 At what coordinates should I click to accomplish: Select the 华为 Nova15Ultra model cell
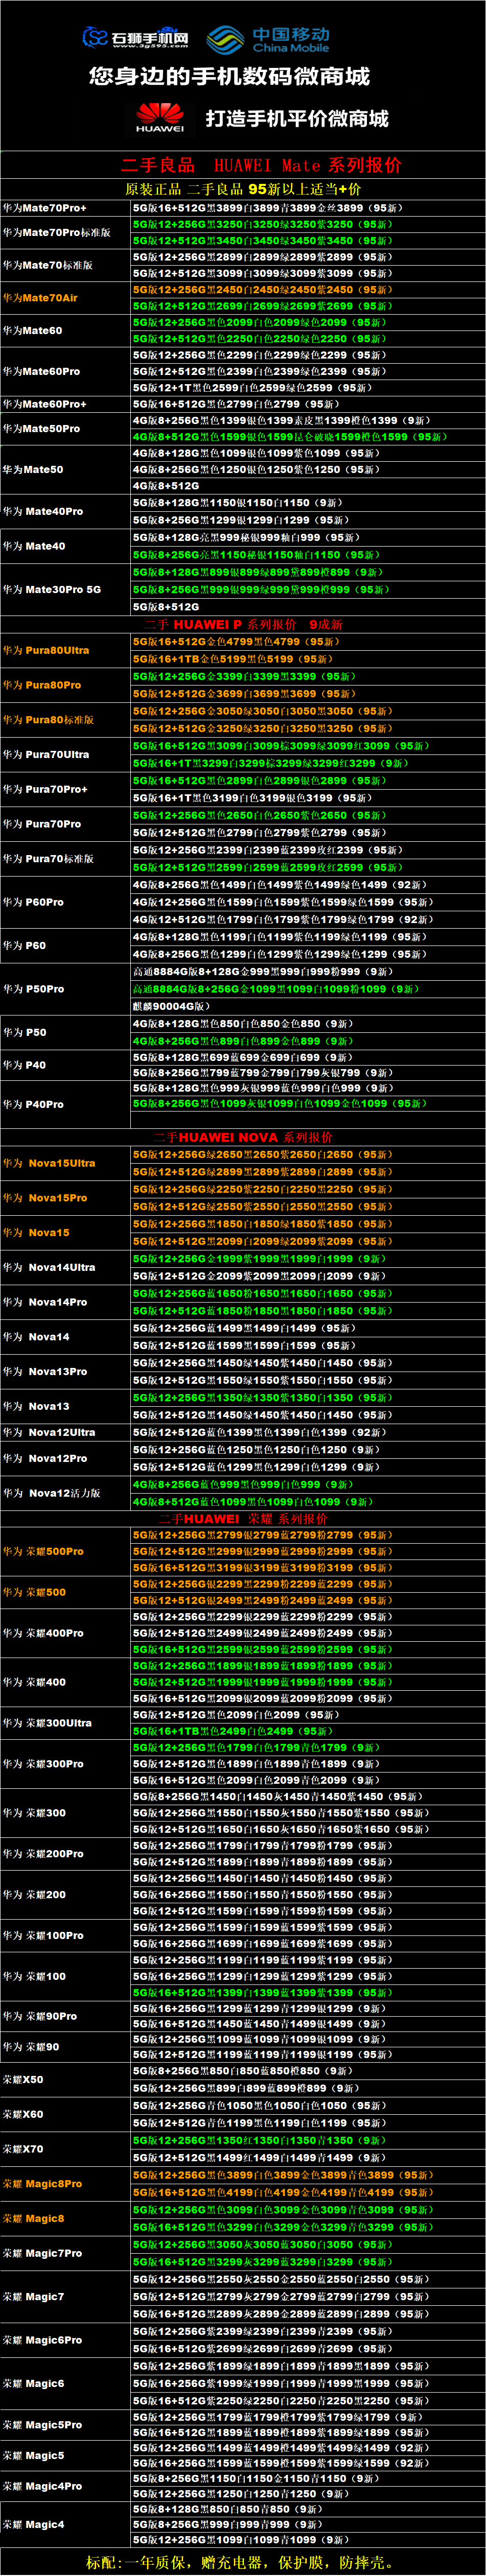pyautogui.click(x=66, y=1163)
